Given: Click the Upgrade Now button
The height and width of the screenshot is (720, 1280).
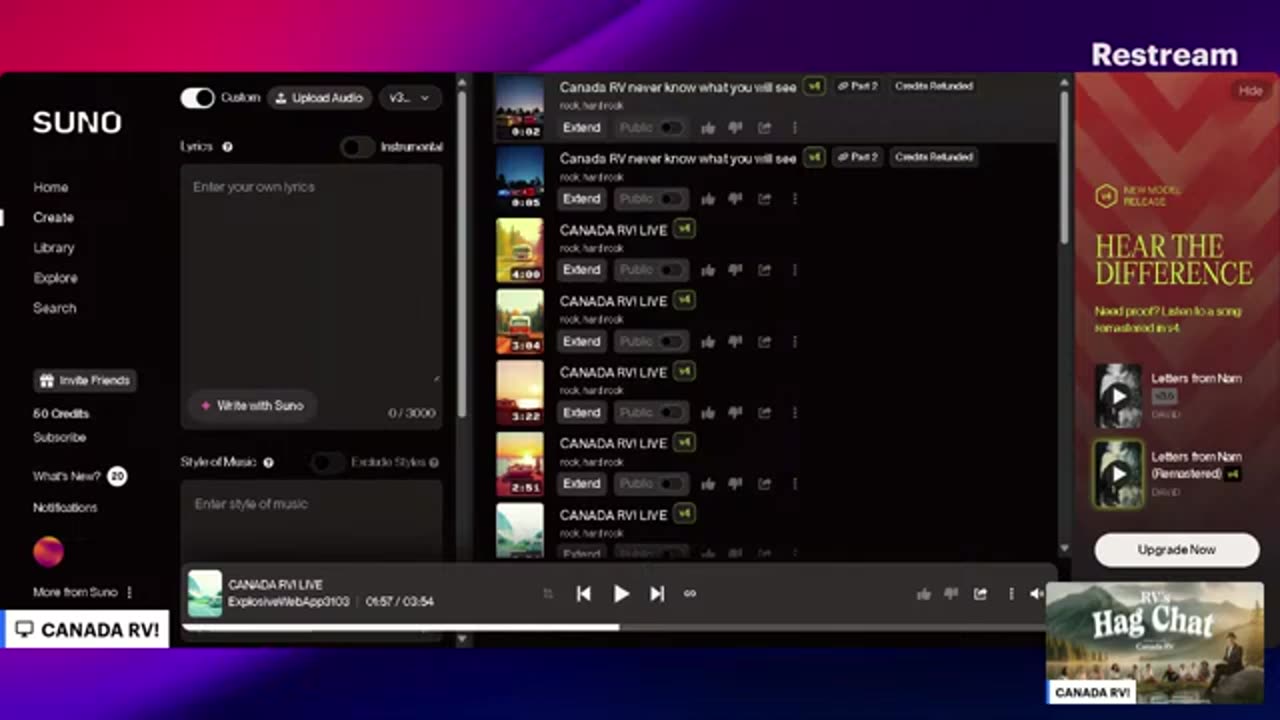Looking at the screenshot, I should (1176, 549).
